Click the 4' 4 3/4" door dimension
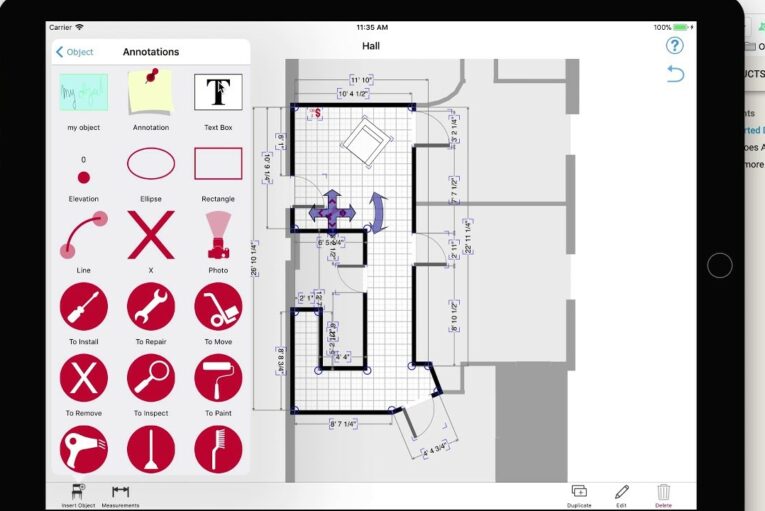Image resolution: width=765 pixels, height=511 pixels. pos(434,449)
